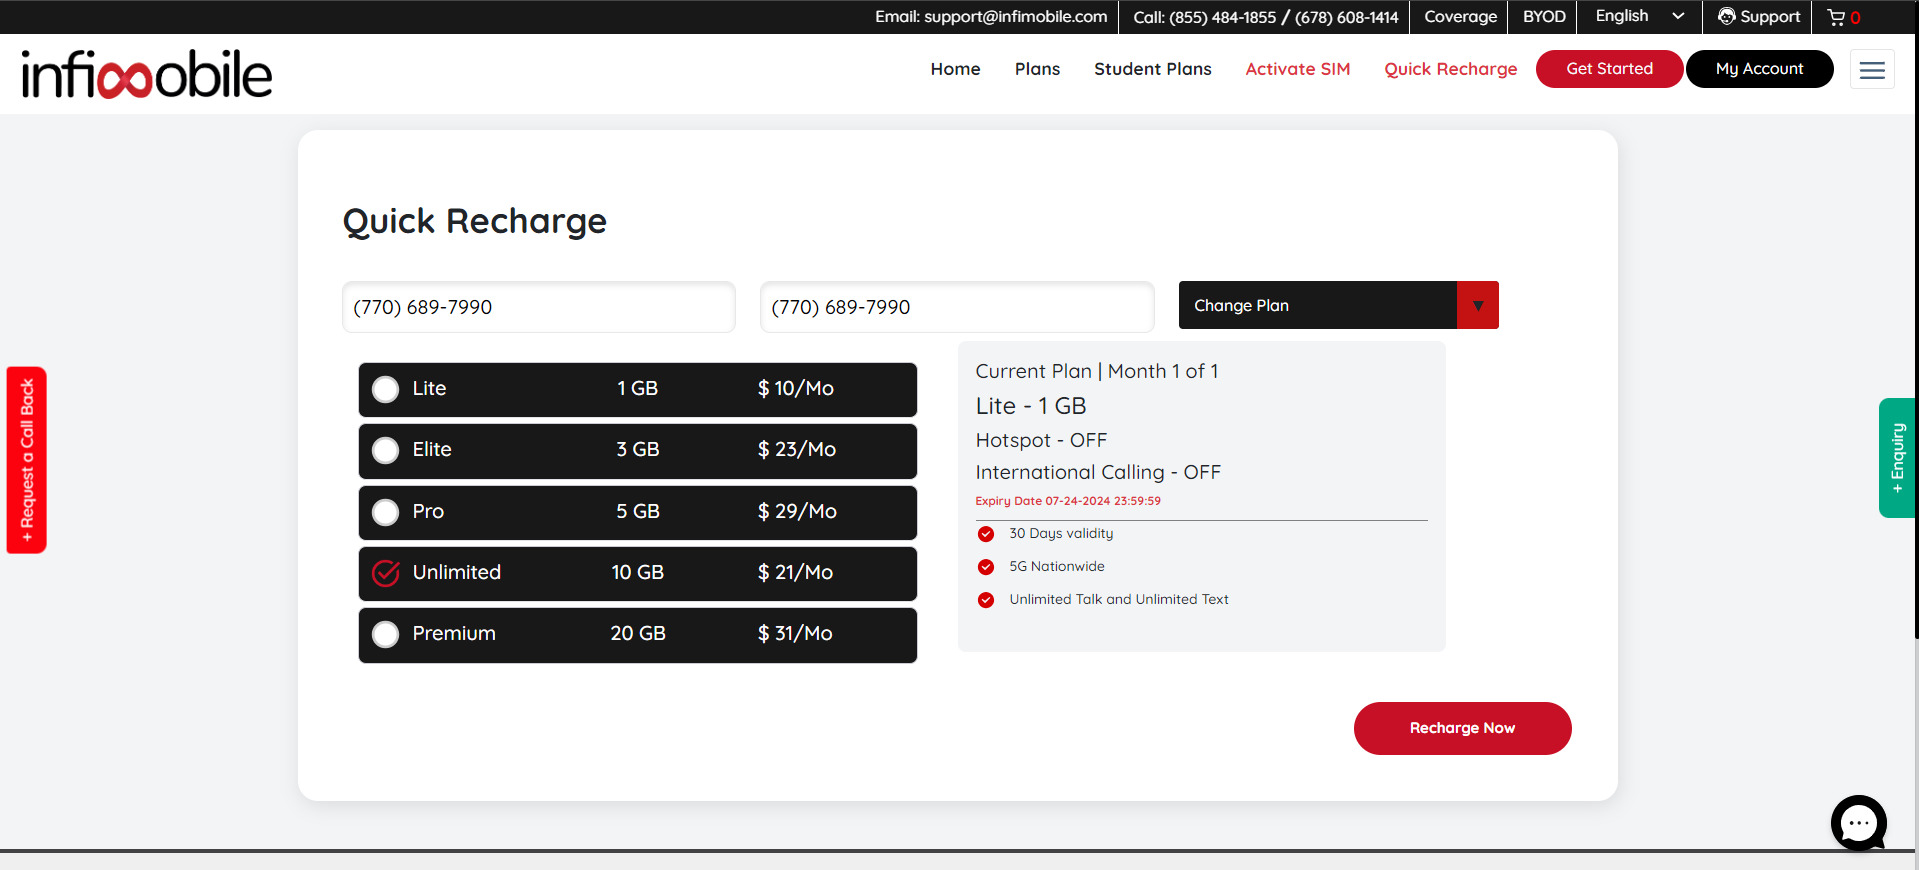This screenshot has height=870, width=1919.
Task: Click the Recharge Now button
Action: (x=1462, y=728)
